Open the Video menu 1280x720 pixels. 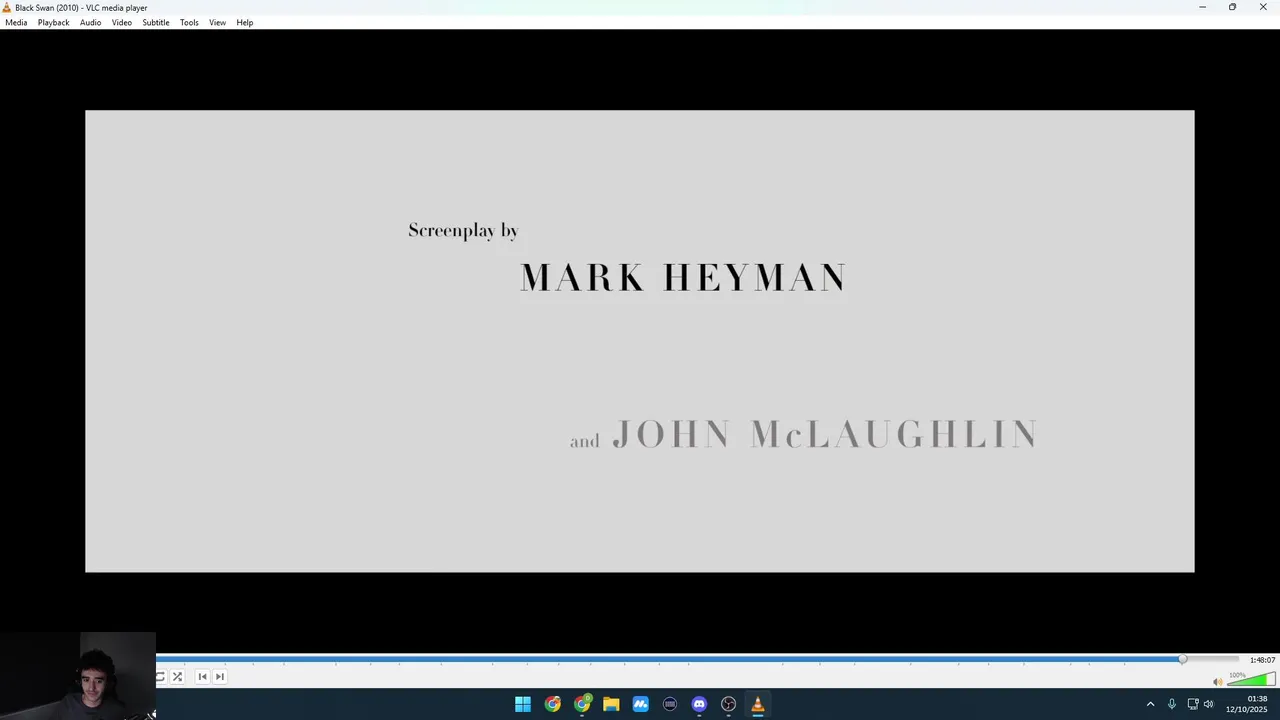pyautogui.click(x=122, y=22)
